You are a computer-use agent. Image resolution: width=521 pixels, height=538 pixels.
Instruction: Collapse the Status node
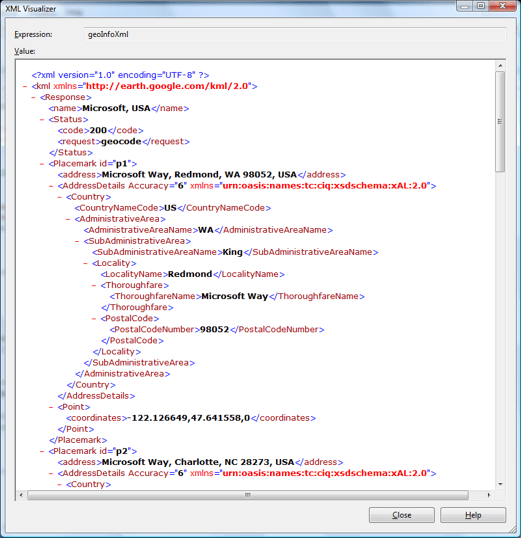click(x=42, y=119)
